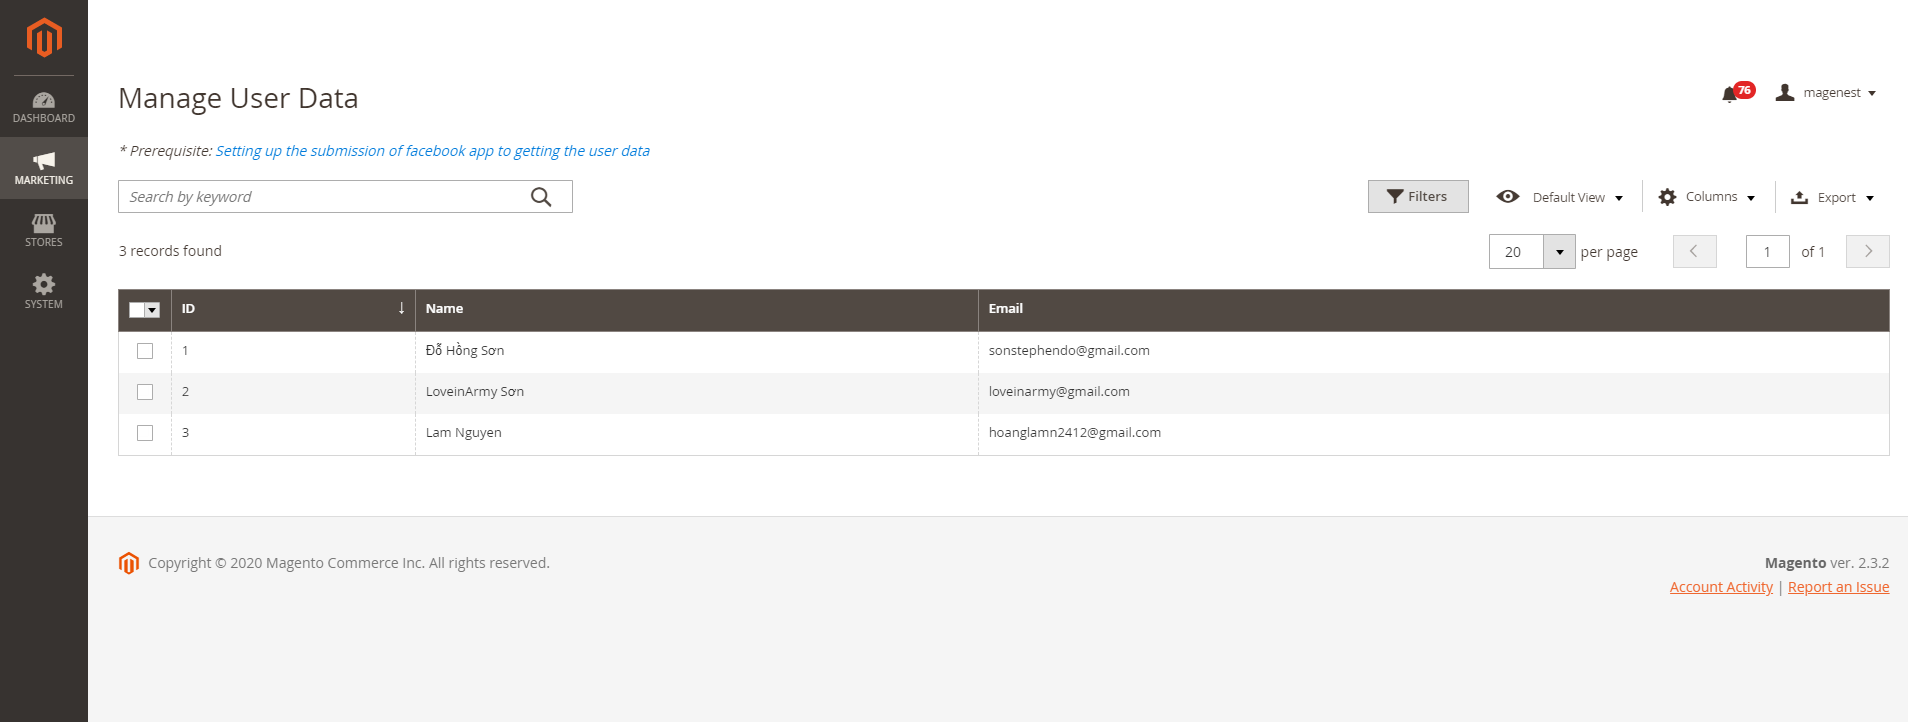Image resolution: width=1908 pixels, height=722 pixels.
Task: Open the select-all mass action dropdown
Action: (x=152, y=310)
